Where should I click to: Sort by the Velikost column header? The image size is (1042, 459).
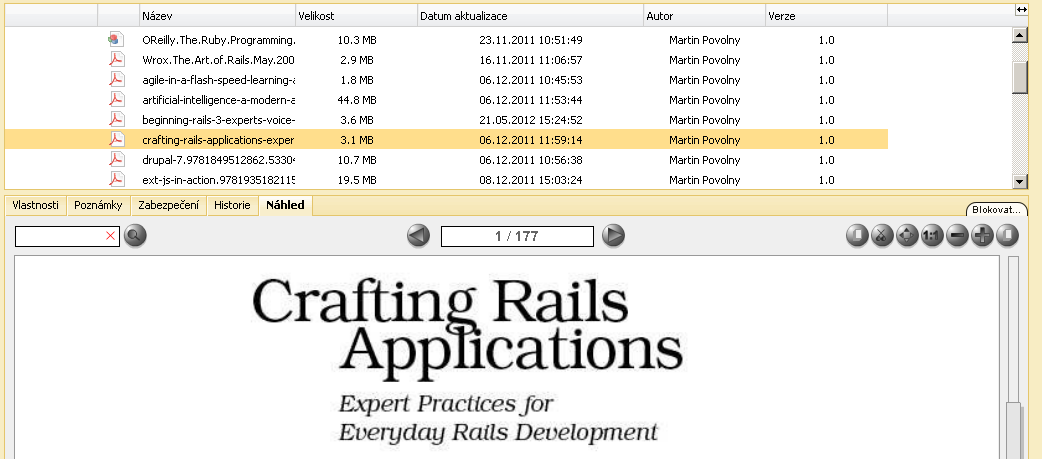pyautogui.click(x=357, y=16)
